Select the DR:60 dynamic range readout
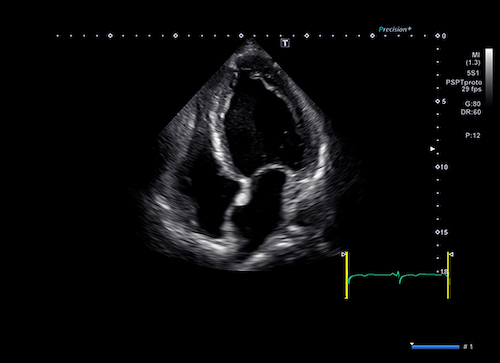Image resolution: width=500 pixels, height=363 pixels. pos(471,112)
